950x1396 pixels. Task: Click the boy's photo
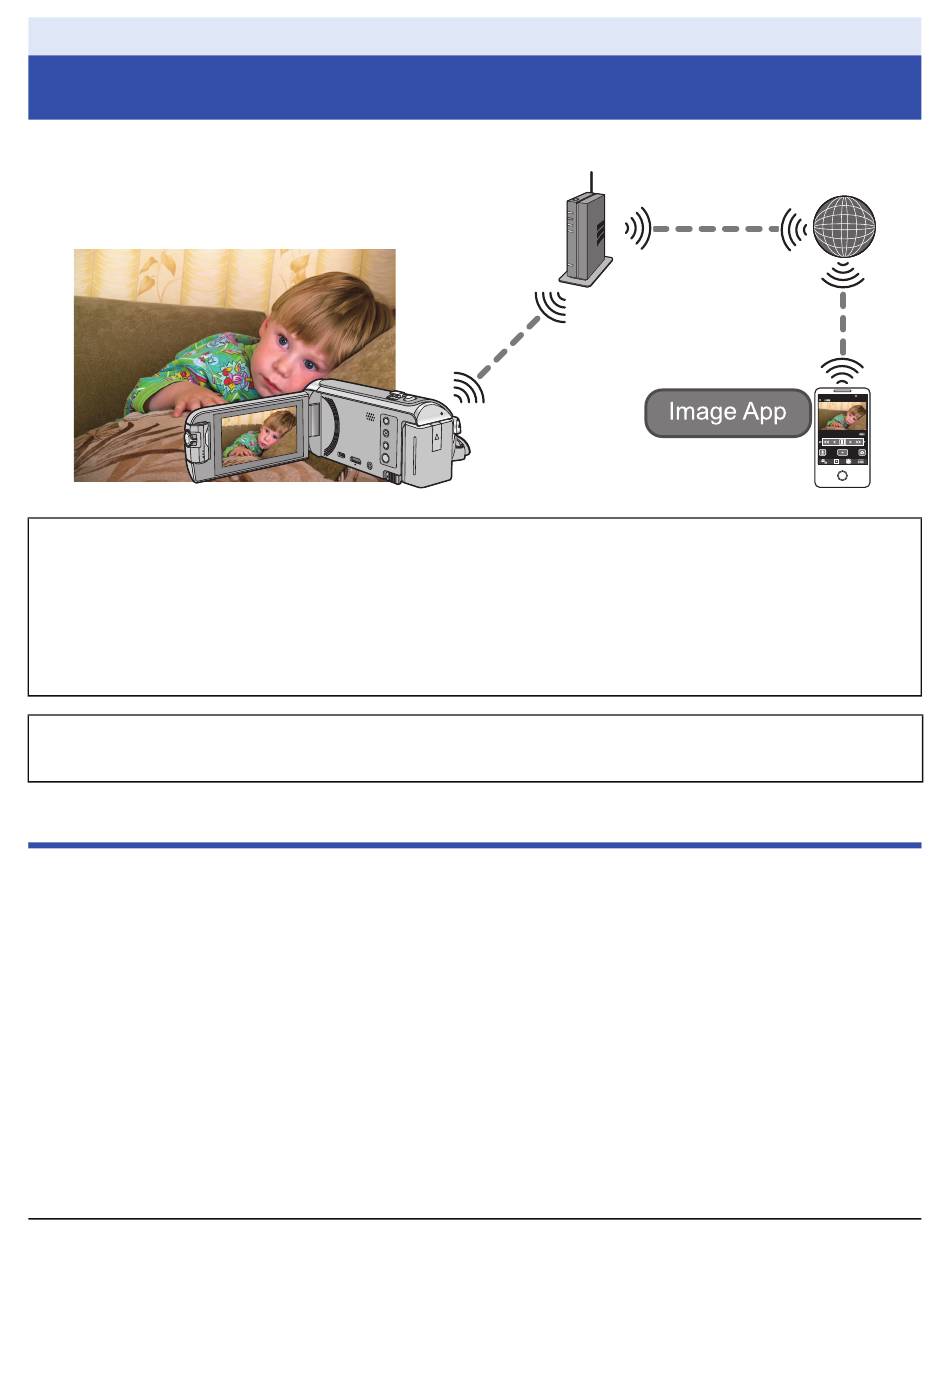[235, 365]
